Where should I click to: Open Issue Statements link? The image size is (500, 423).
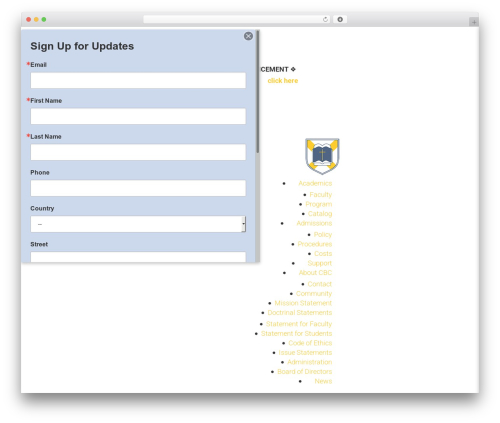coord(305,353)
